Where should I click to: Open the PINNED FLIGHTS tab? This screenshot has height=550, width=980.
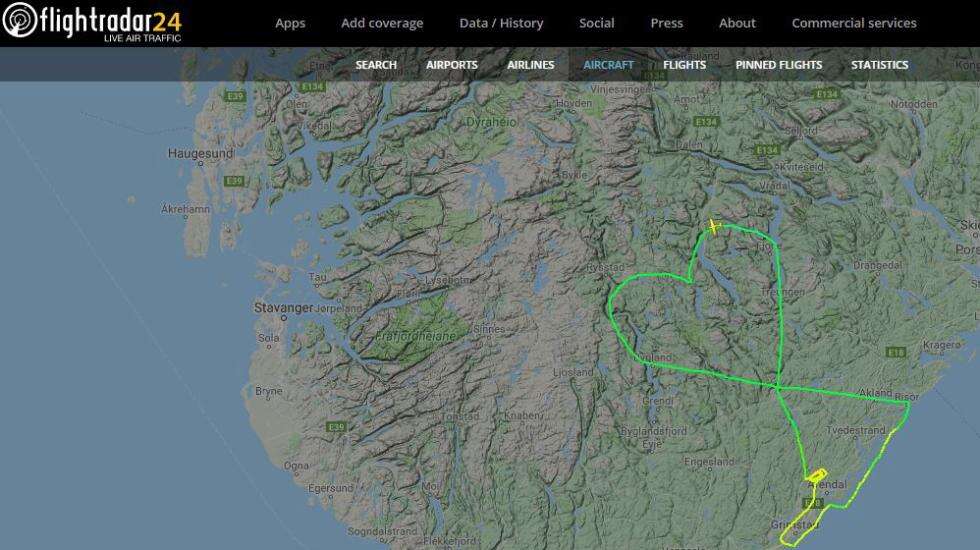(778, 64)
